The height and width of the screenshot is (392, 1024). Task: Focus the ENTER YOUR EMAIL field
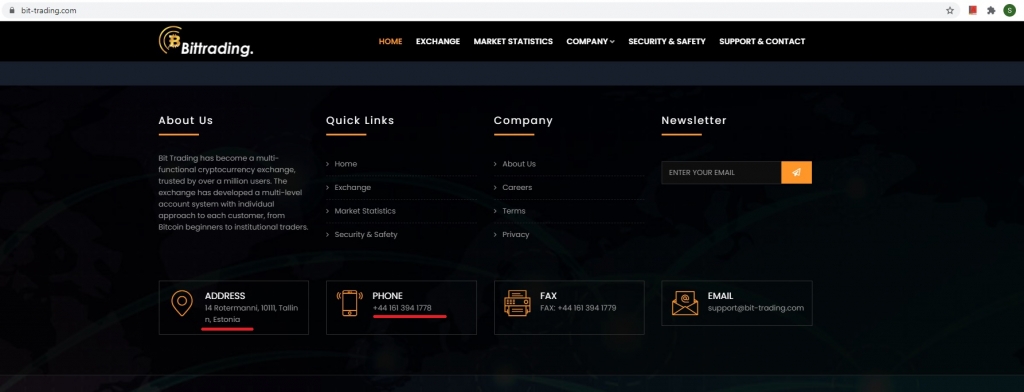pos(721,172)
